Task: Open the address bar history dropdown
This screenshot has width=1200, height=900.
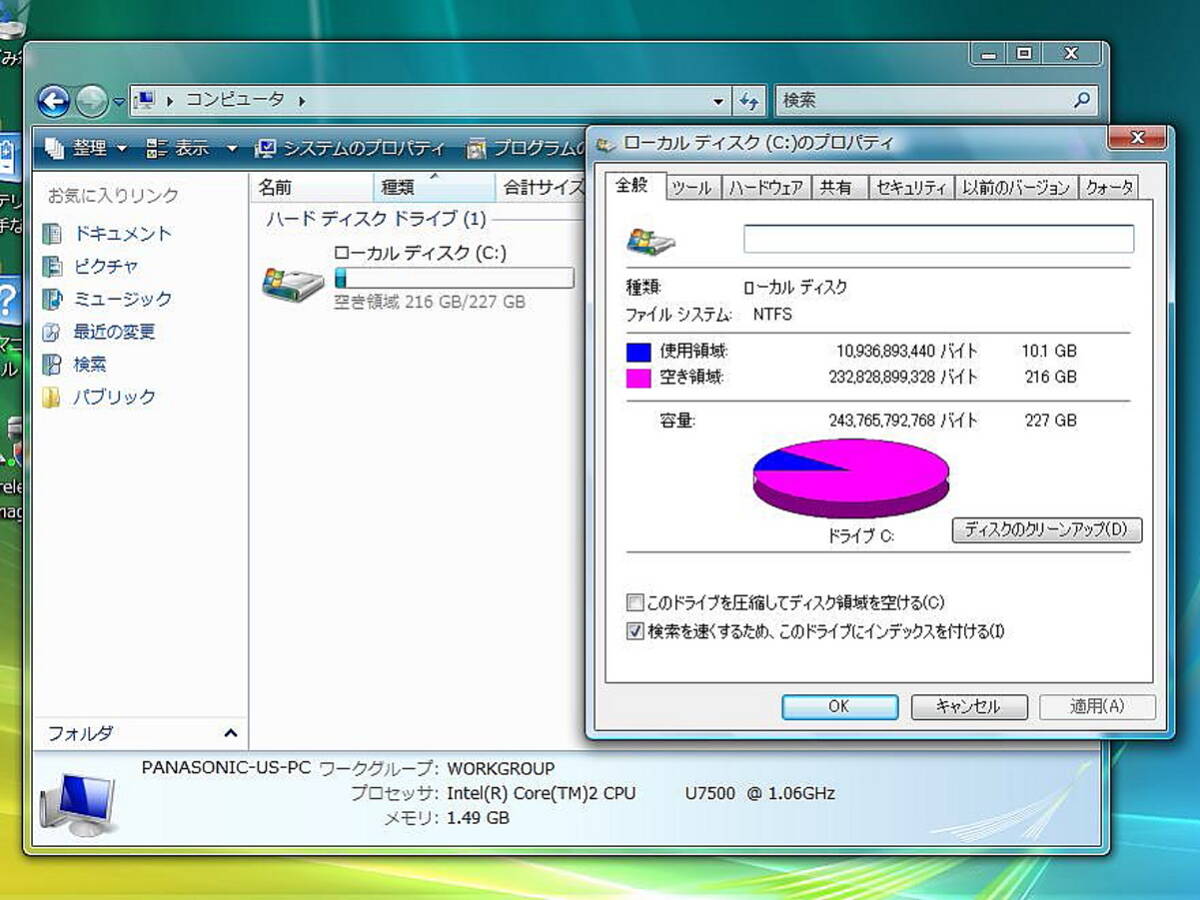Action: pos(718,101)
